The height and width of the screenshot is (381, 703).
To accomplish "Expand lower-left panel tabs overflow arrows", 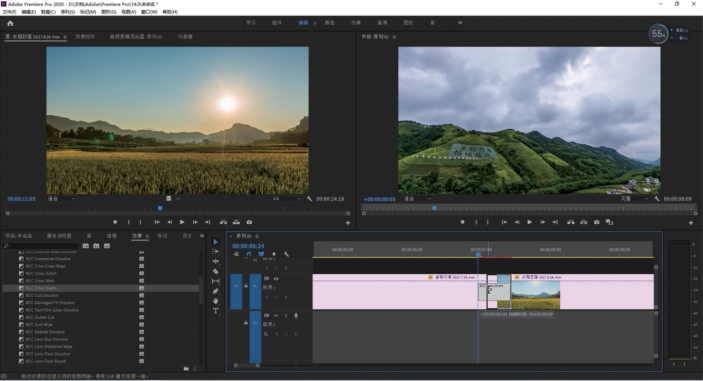I will (x=202, y=236).
